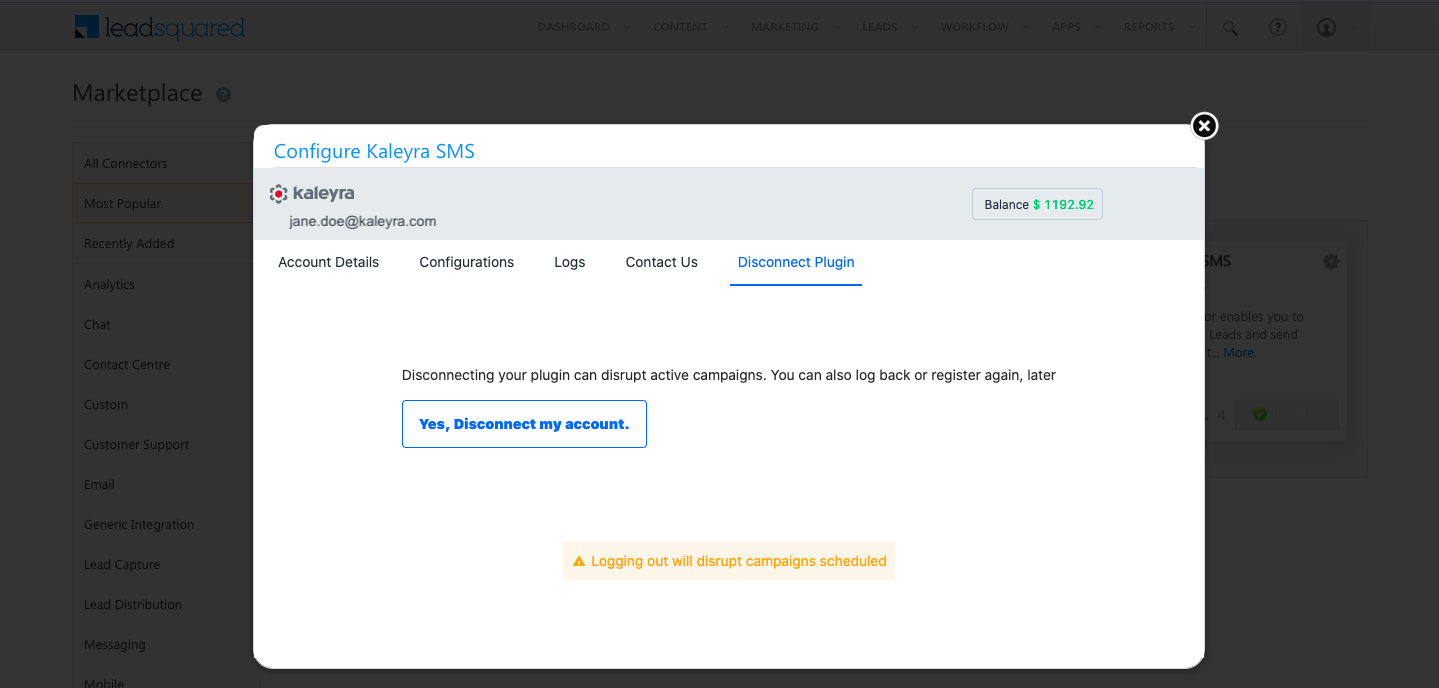
Task: Click the Configure Kaleyra SMS title
Action: click(374, 151)
